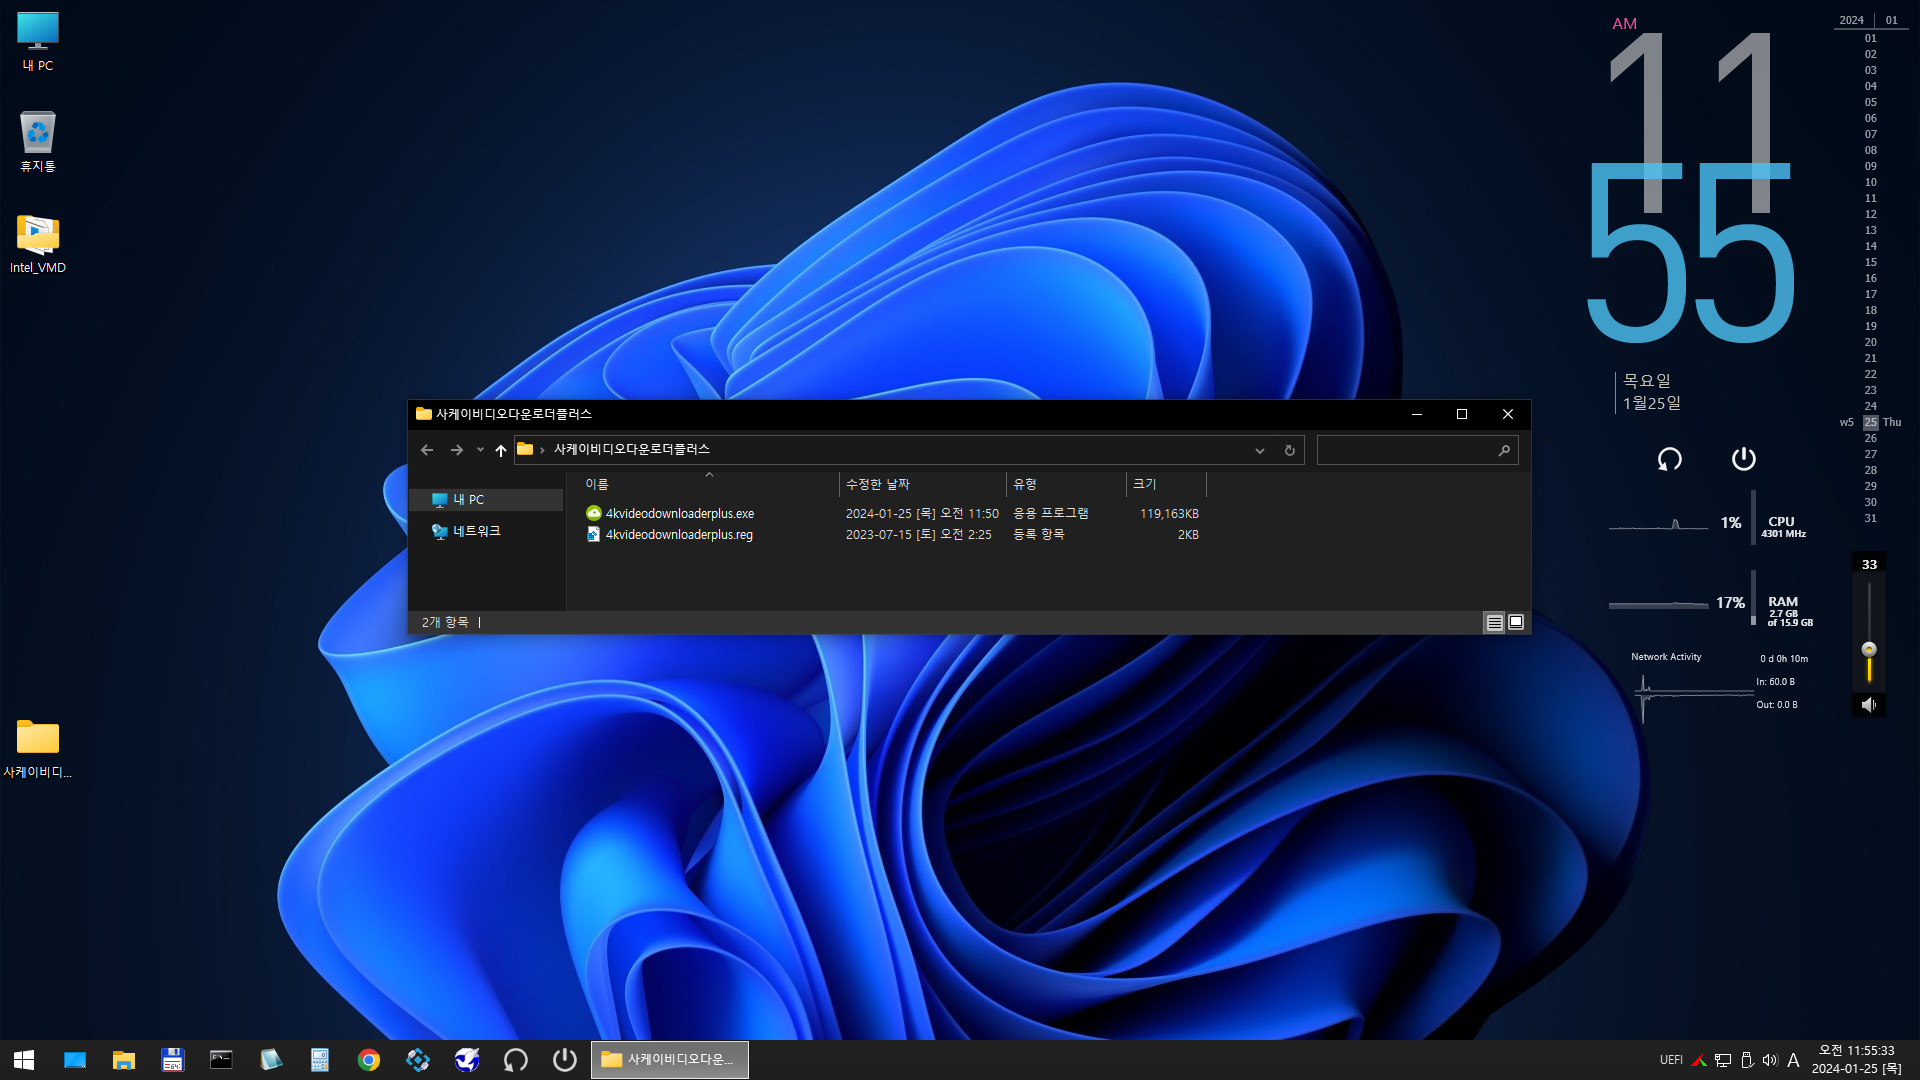Click the desktop widget restart icon

click(x=1670, y=459)
